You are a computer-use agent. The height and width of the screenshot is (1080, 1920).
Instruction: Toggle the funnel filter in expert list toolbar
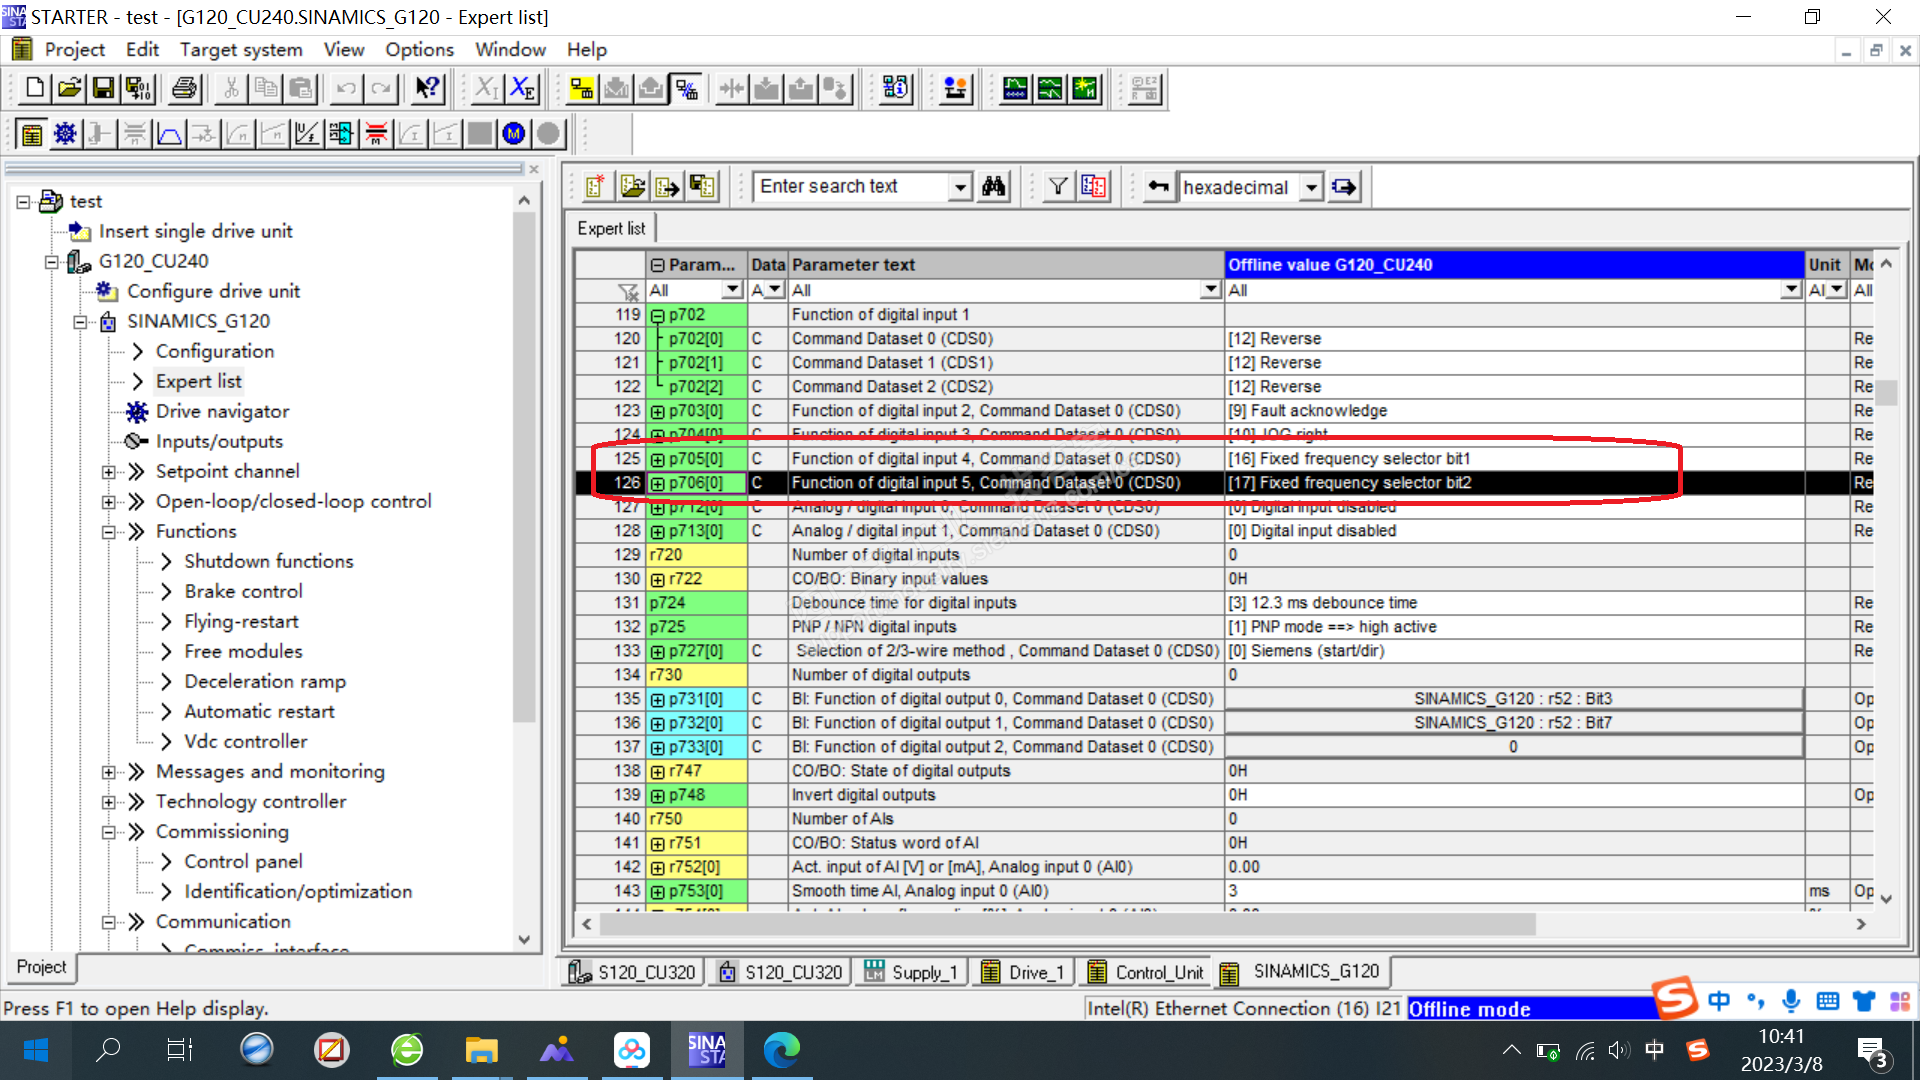1057,187
